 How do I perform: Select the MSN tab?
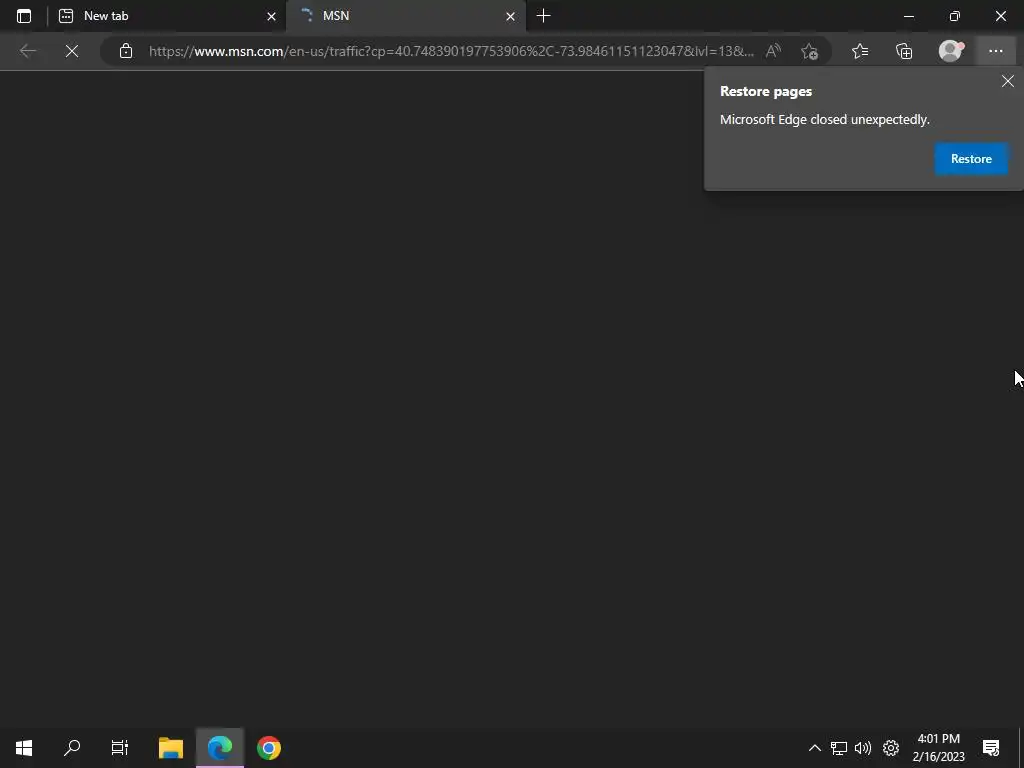(x=406, y=16)
